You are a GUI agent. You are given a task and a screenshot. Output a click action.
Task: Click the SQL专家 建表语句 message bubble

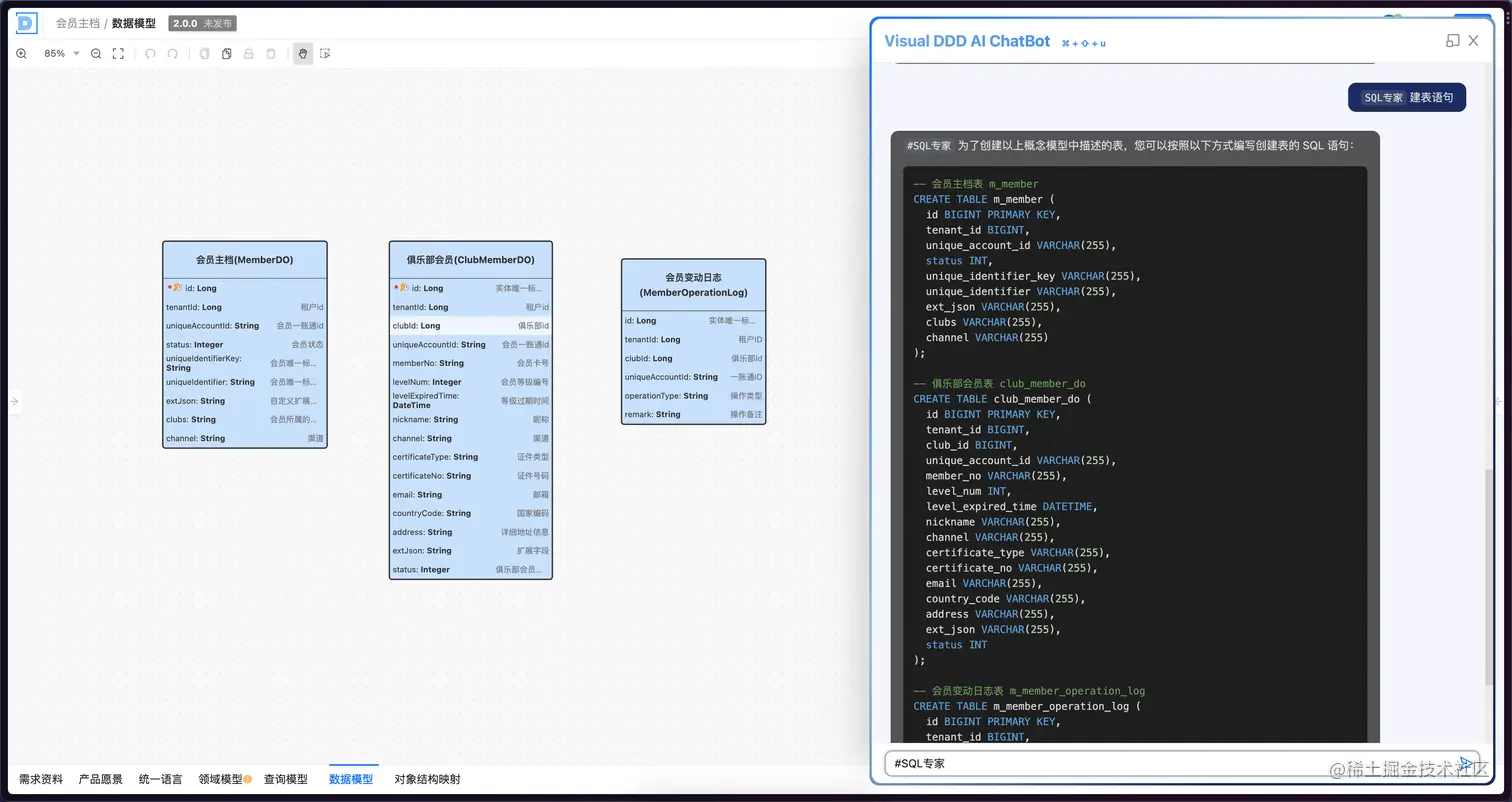click(1407, 97)
